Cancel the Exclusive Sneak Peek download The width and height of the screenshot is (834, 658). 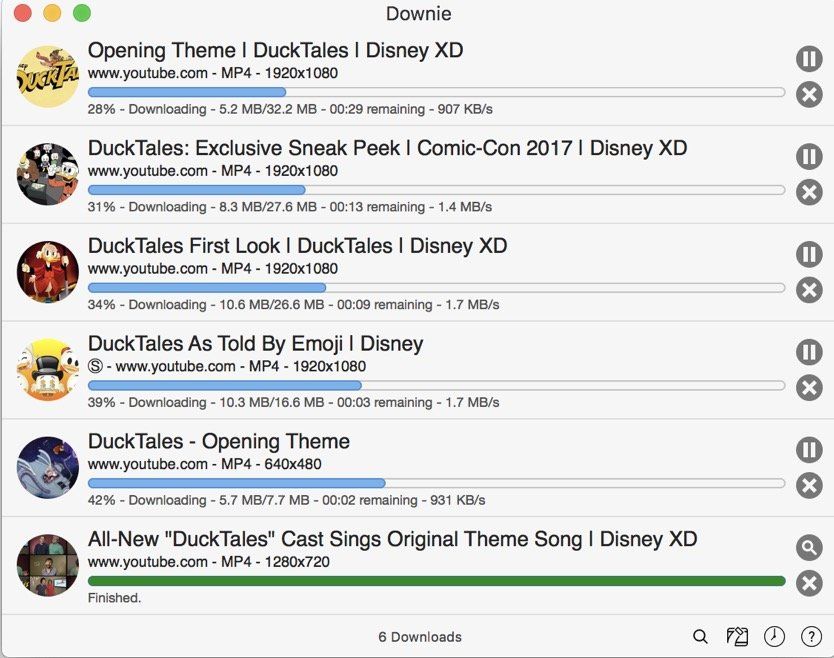click(808, 192)
